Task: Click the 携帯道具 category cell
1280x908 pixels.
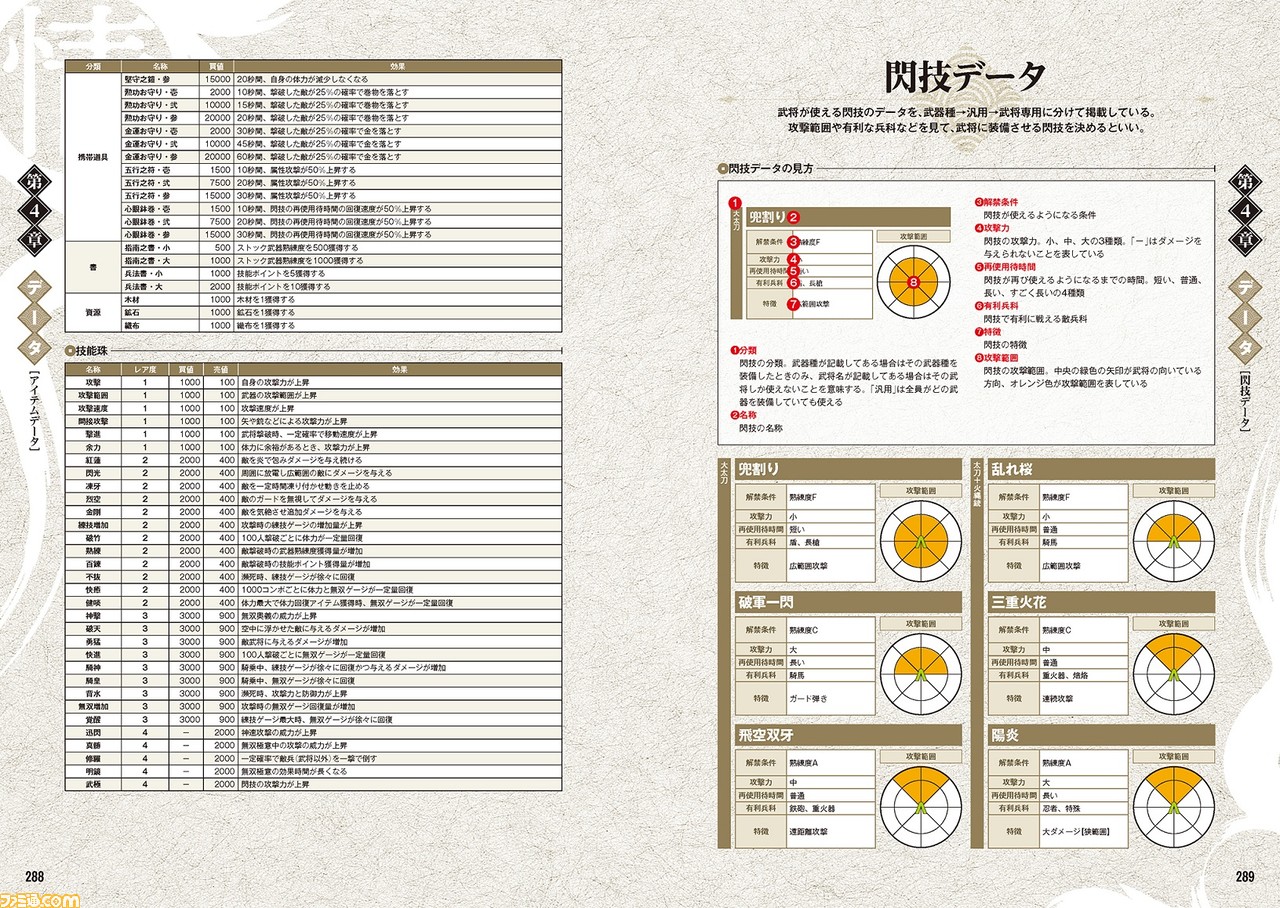Action: 94,159
